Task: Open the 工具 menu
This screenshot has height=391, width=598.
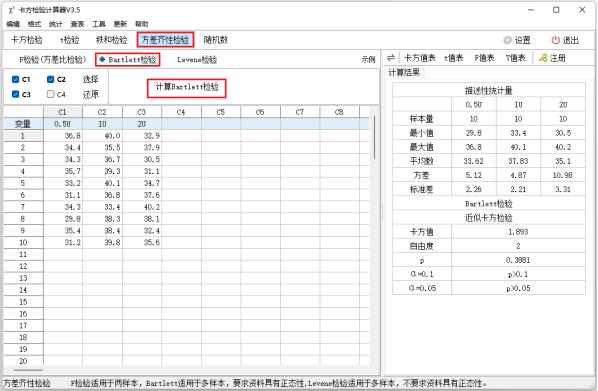Action: [99, 24]
